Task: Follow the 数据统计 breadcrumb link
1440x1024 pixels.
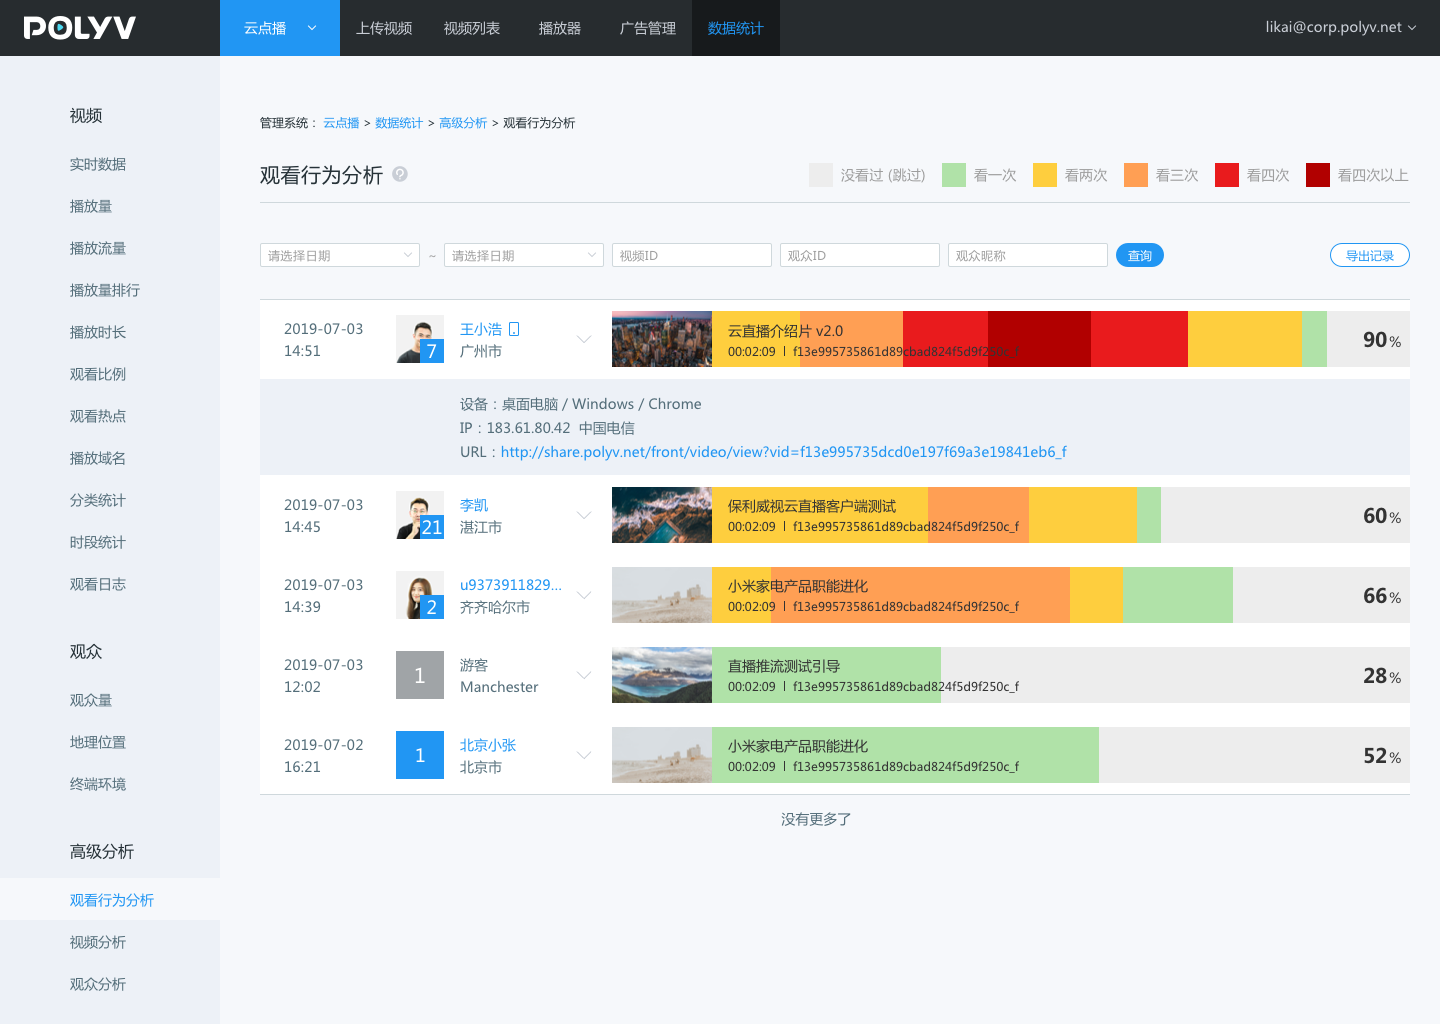Action: (x=399, y=123)
